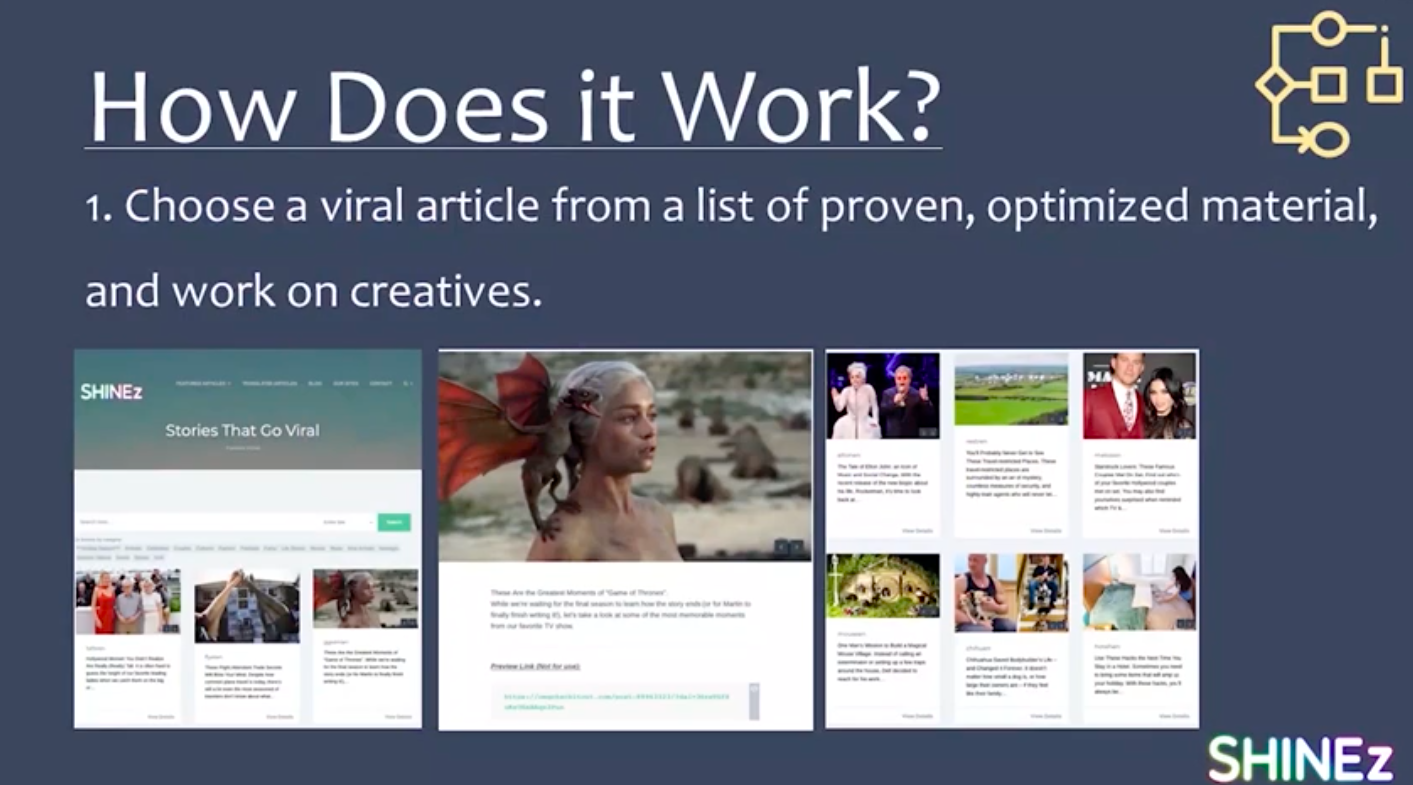Click View Details on mouse village card
Viewport: 1413px width, 785px height.
pyautogui.click(x=918, y=716)
